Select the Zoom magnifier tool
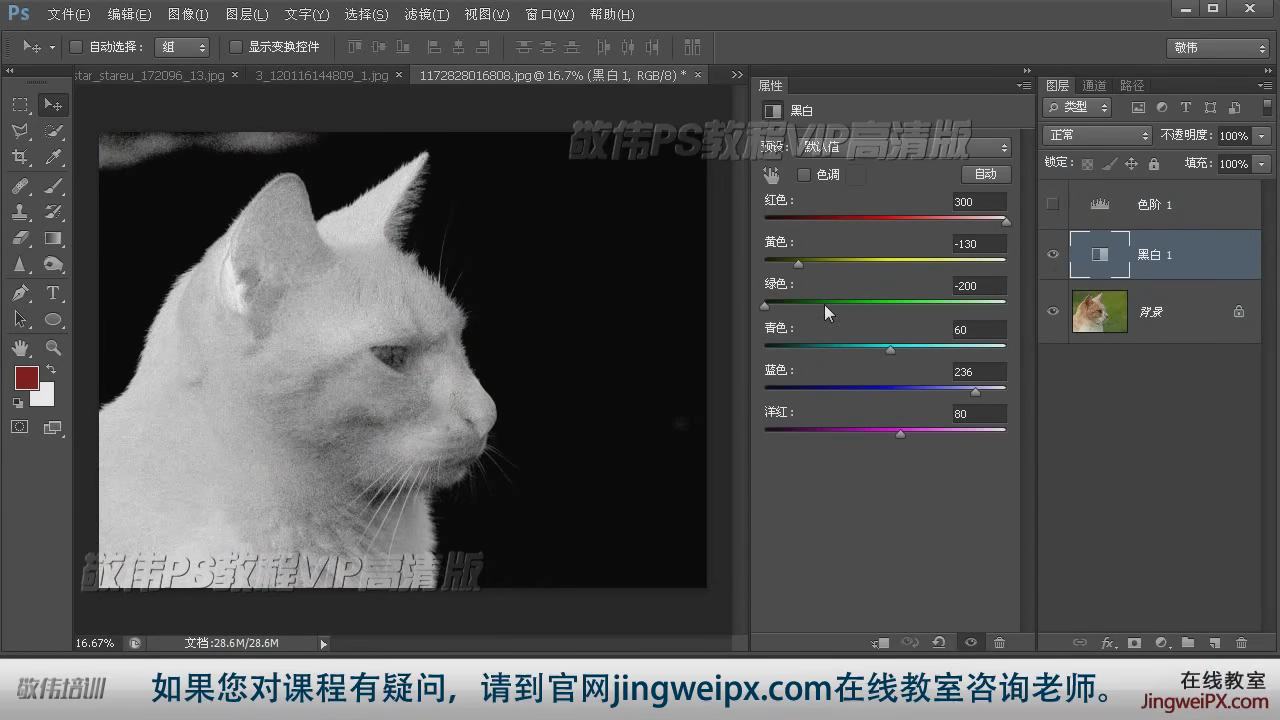Image resolution: width=1280 pixels, height=720 pixels. coord(54,348)
